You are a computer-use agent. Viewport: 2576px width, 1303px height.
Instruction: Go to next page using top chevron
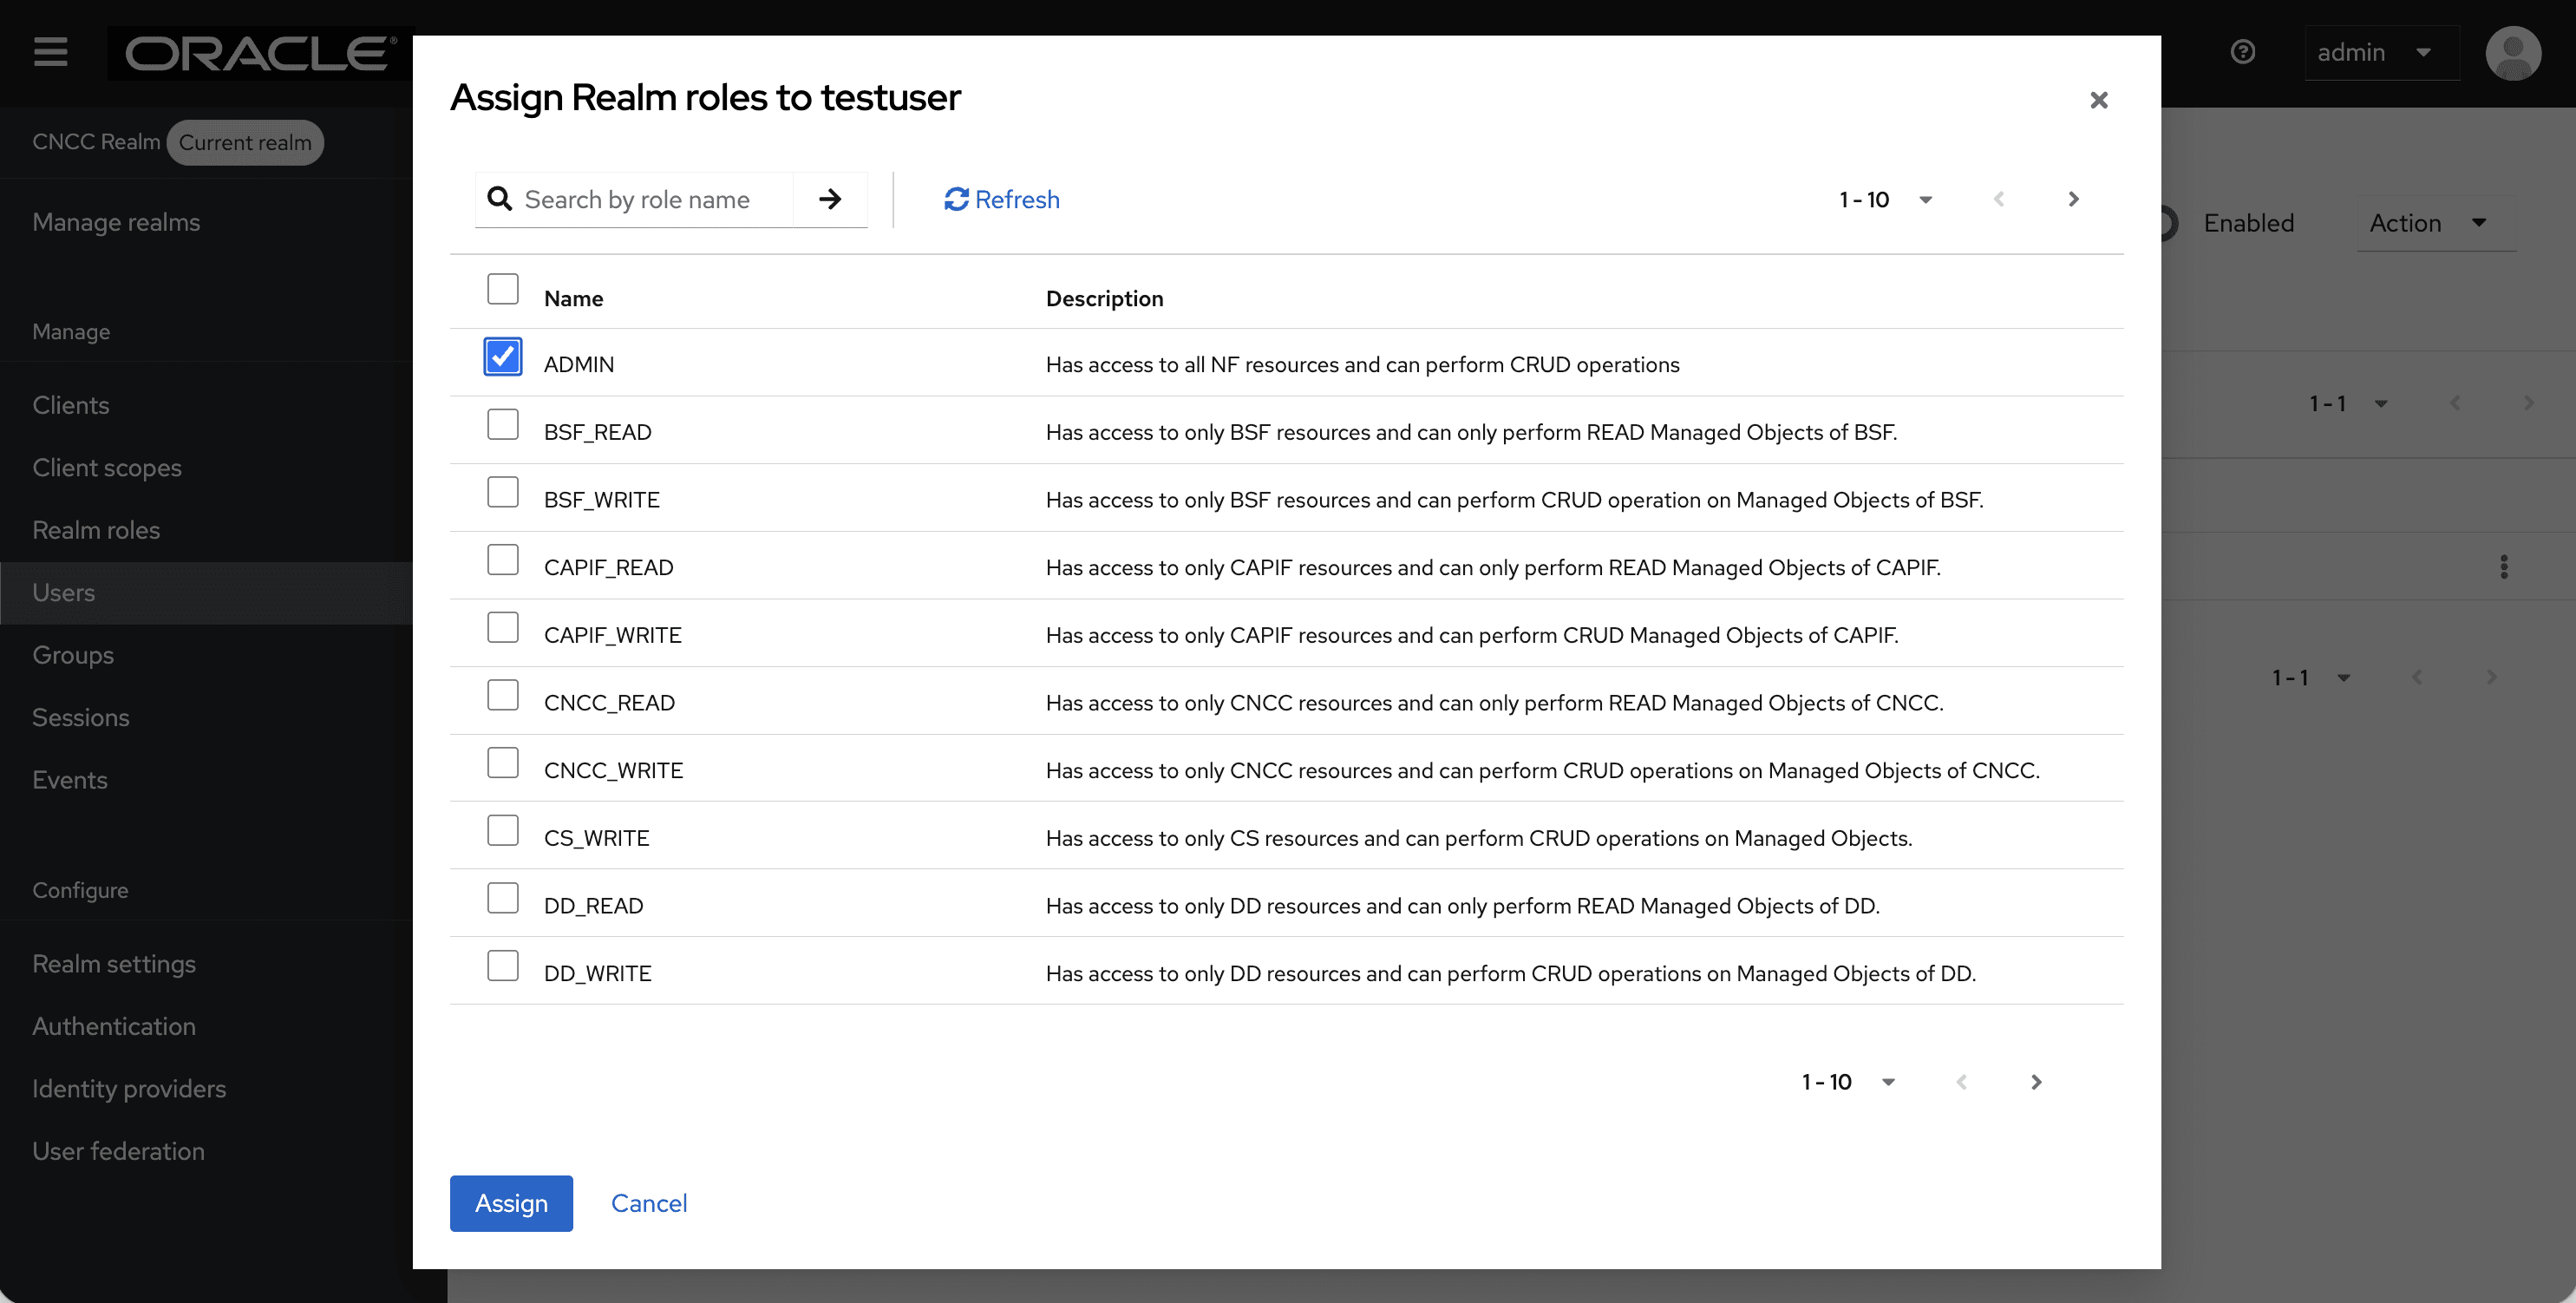2073,199
